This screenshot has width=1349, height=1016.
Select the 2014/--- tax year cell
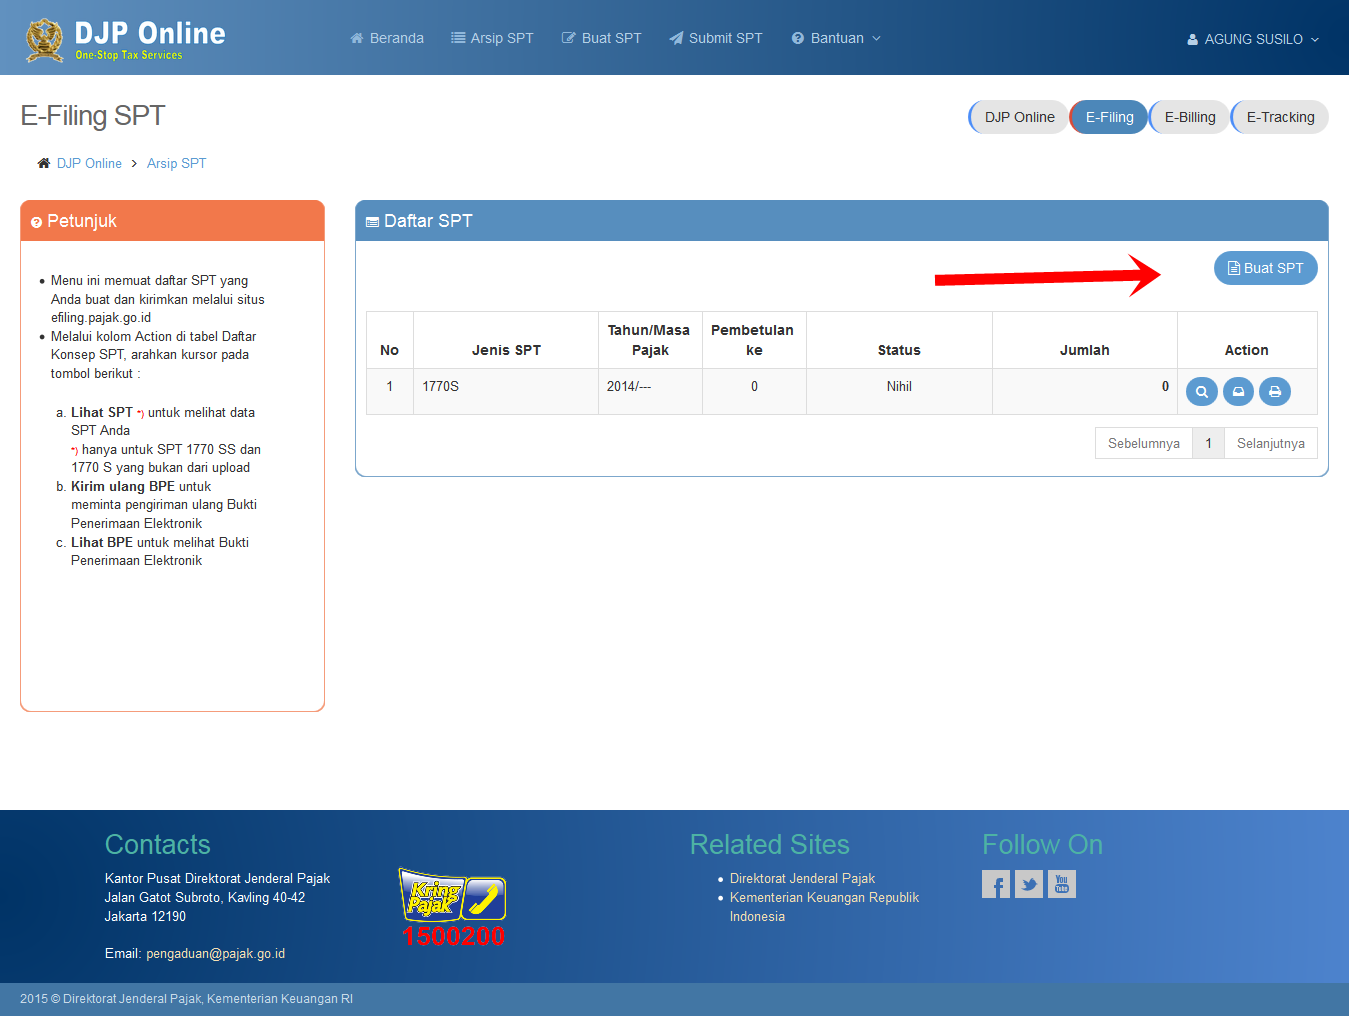pos(650,391)
